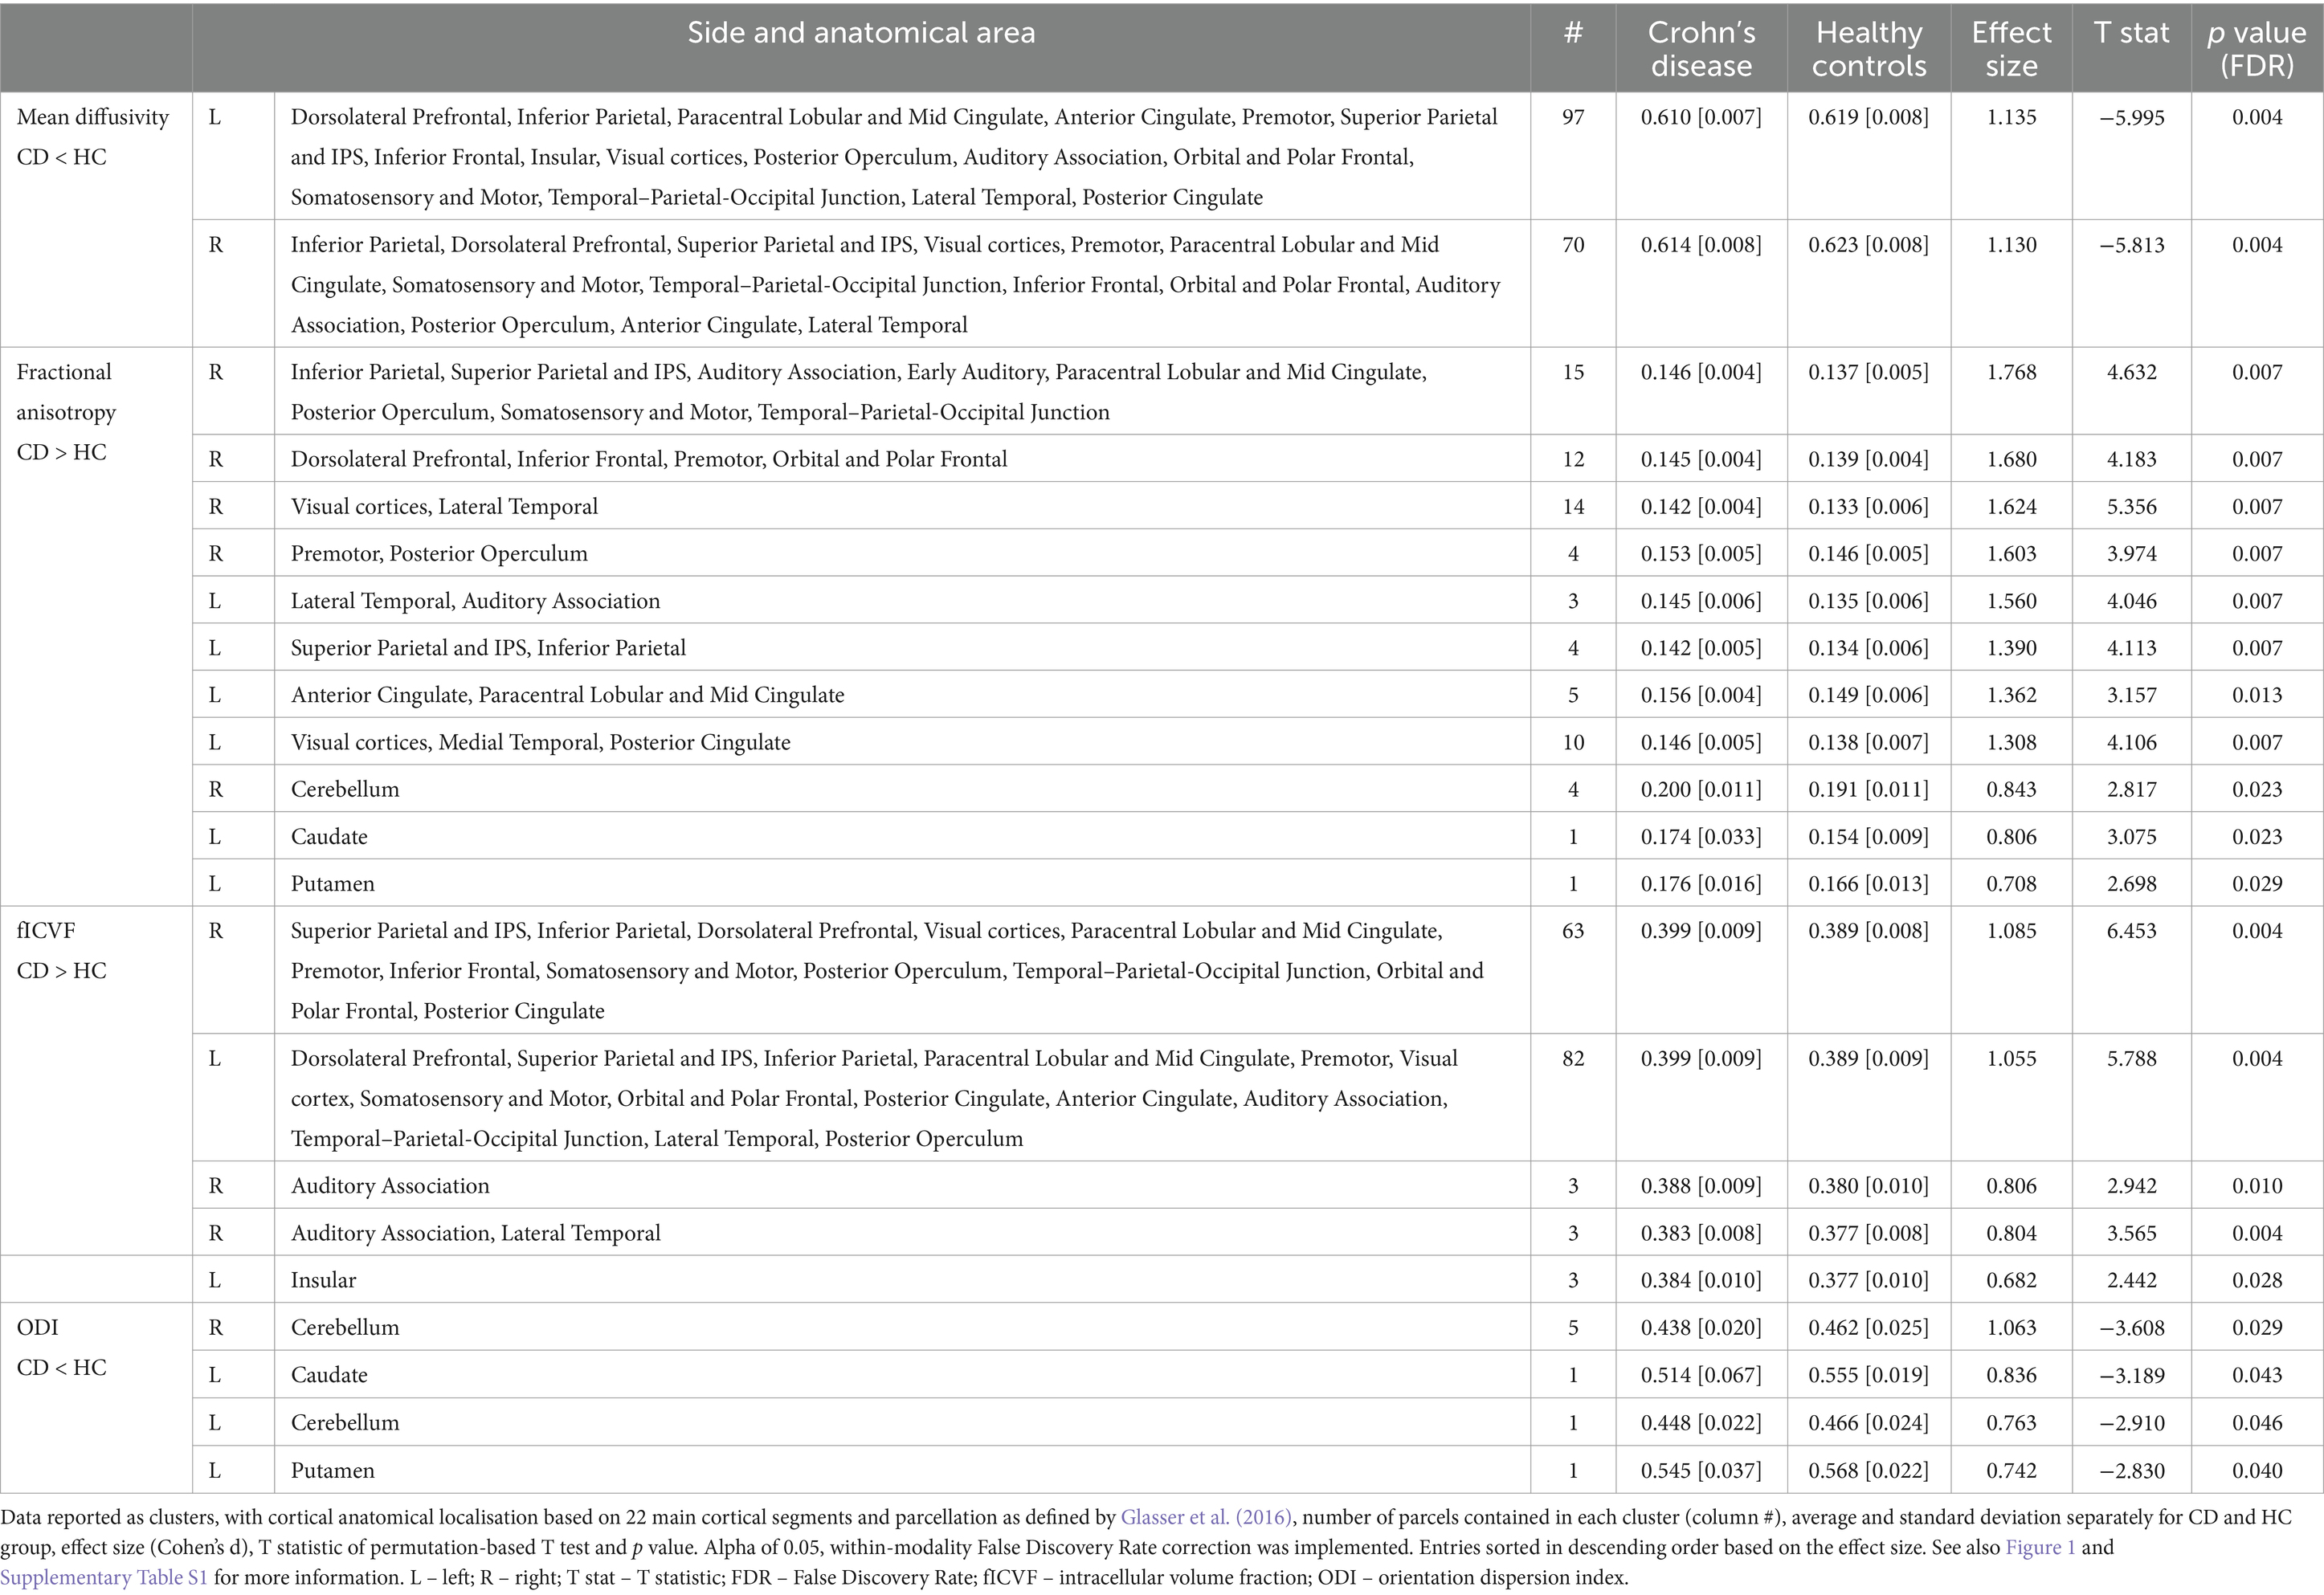The height and width of the screenshot is (1595, 2324).
Task: Click the 'Effect size' column header
Action: point(2011,49)
